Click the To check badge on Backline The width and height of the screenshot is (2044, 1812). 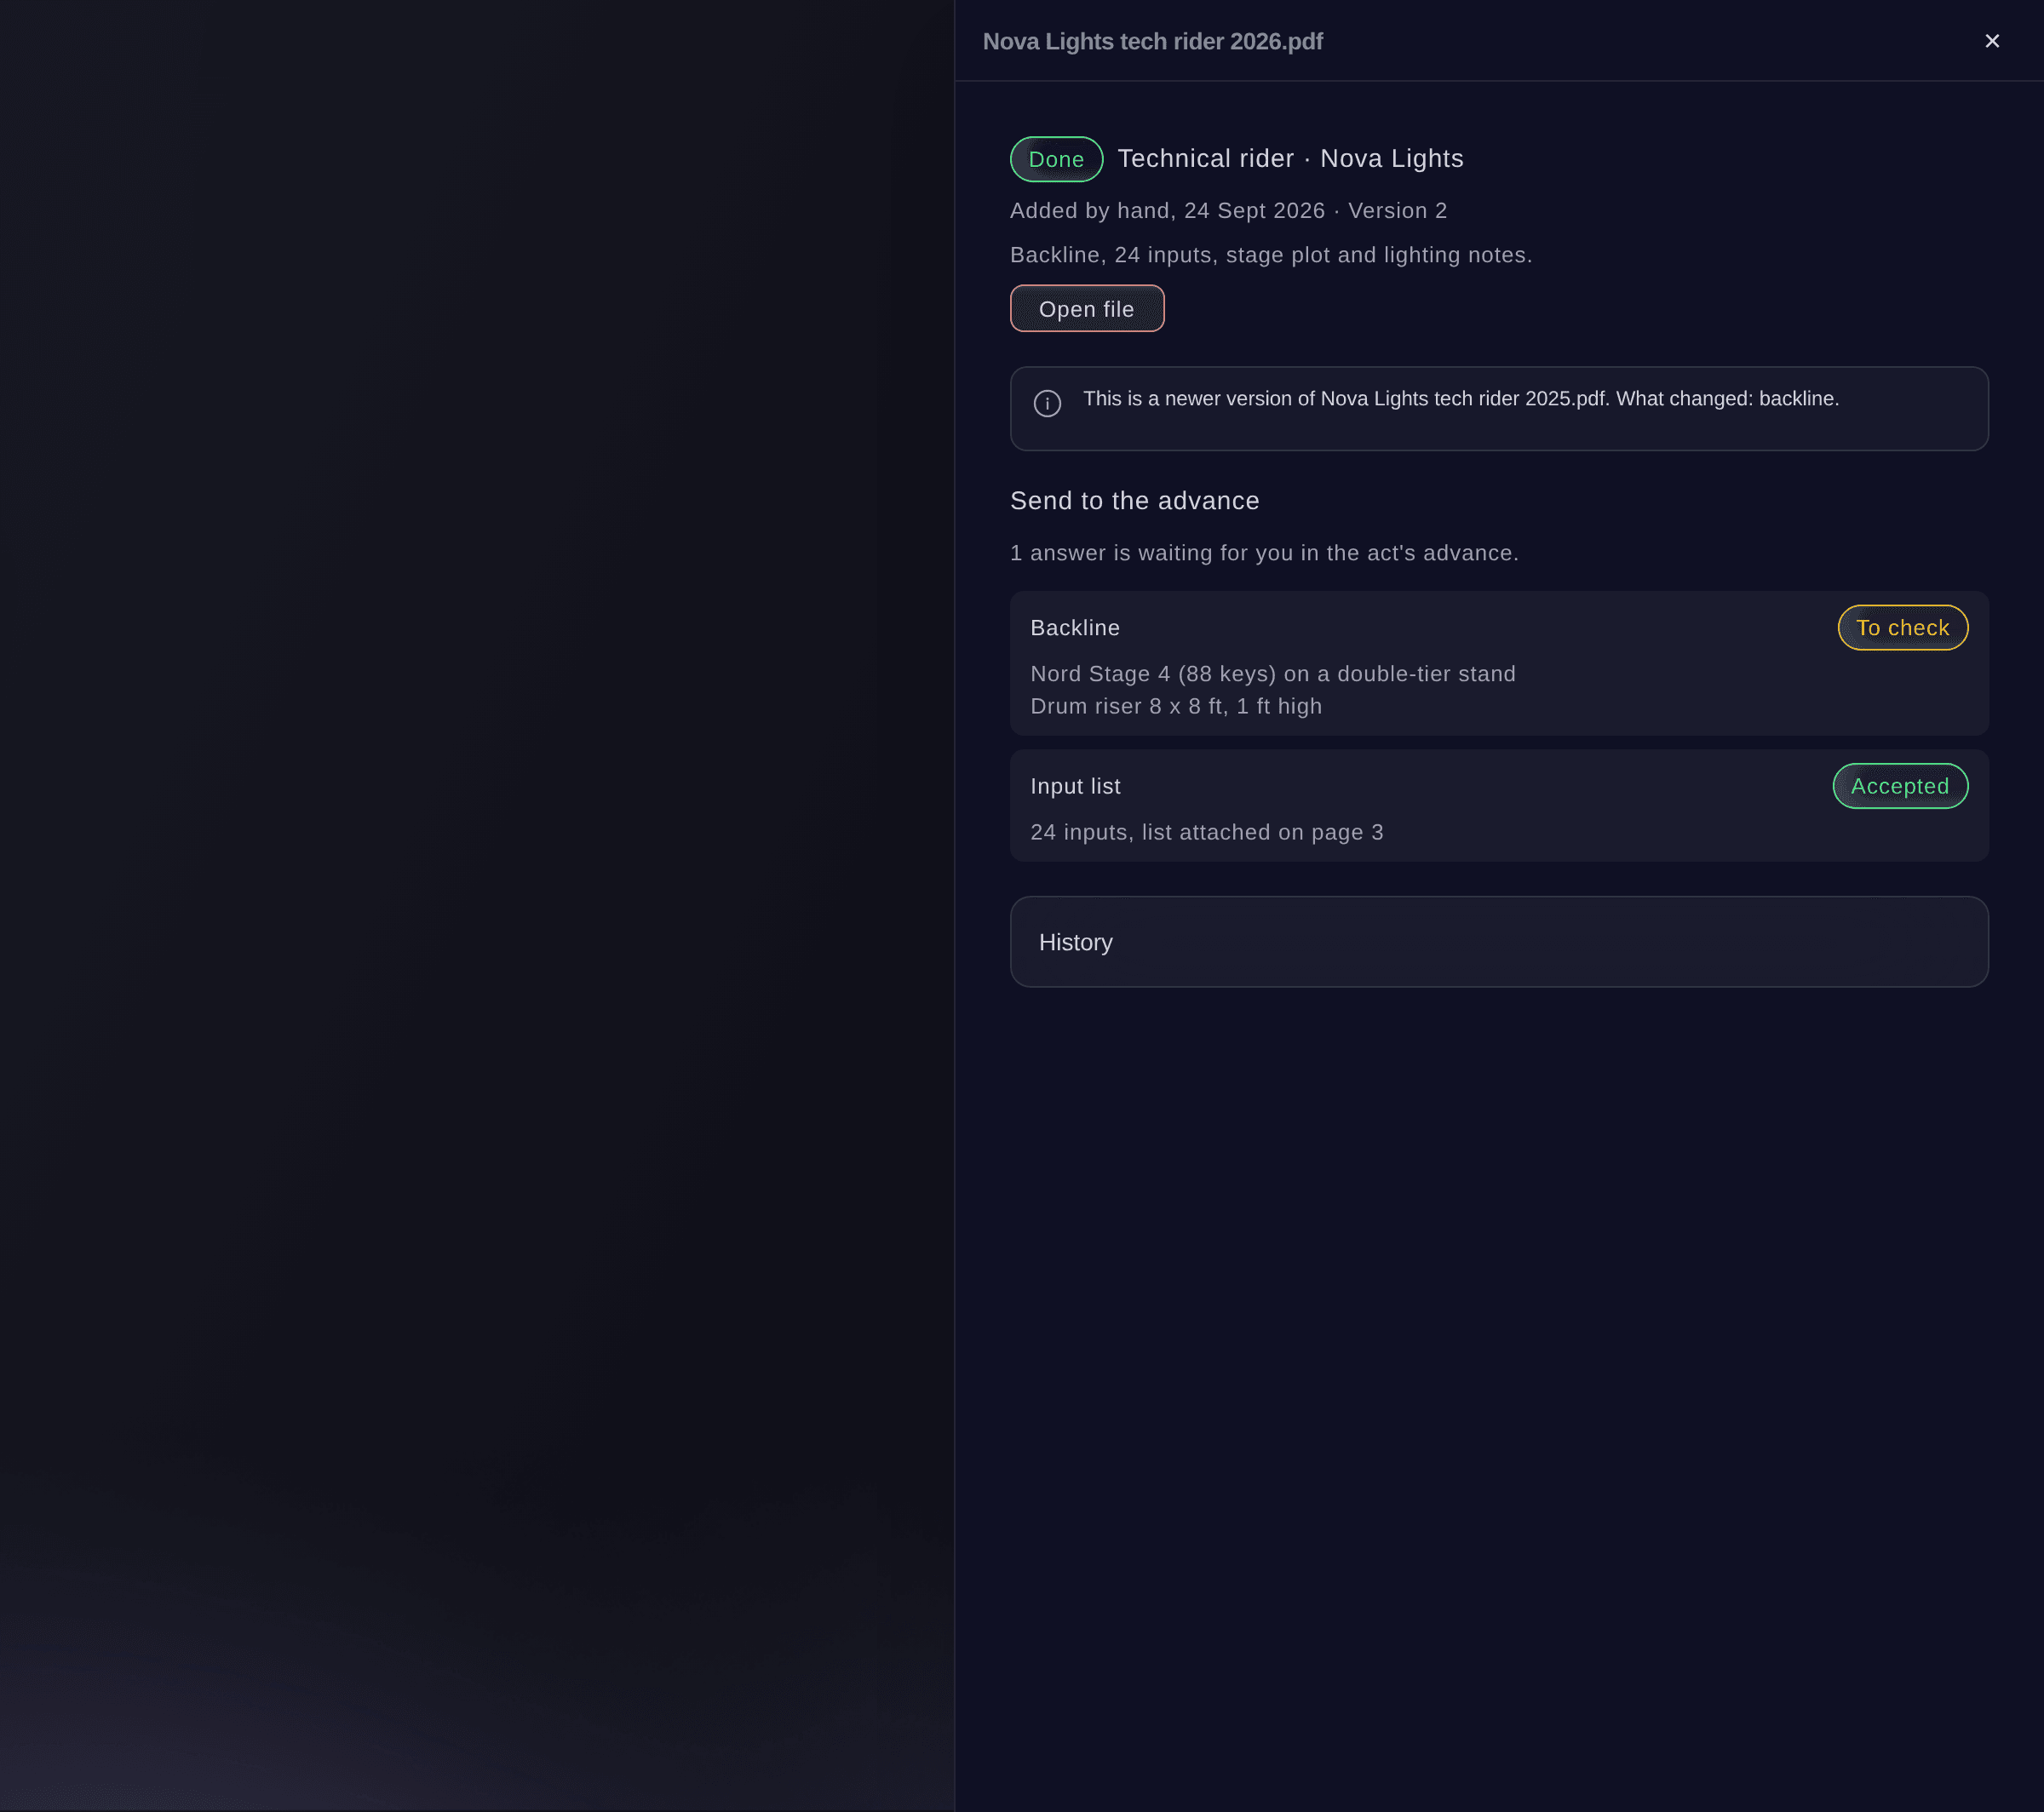pos(1903,628)
